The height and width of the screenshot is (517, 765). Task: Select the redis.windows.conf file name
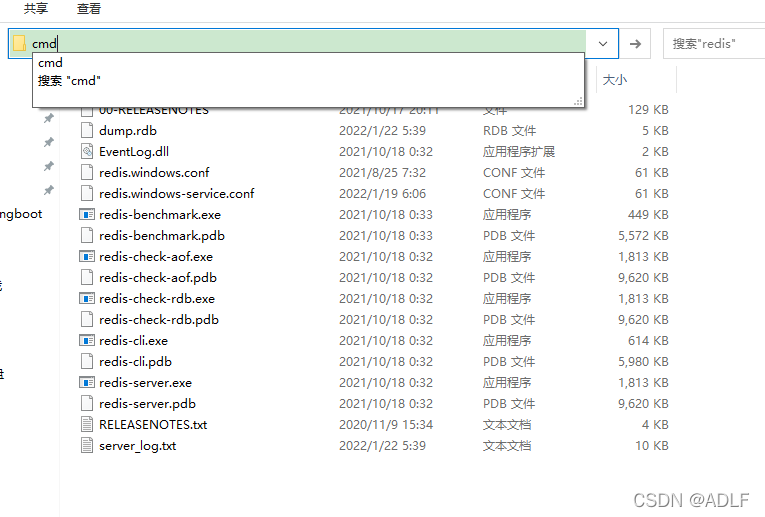(154, 173)
